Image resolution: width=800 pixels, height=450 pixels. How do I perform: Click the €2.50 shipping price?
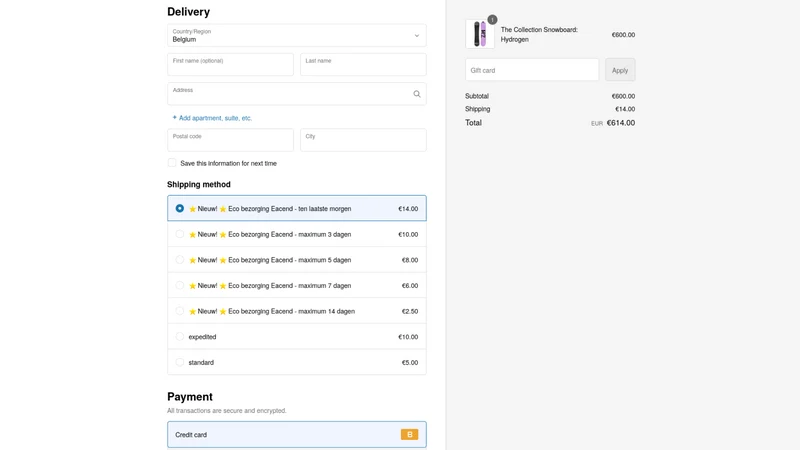410,311
